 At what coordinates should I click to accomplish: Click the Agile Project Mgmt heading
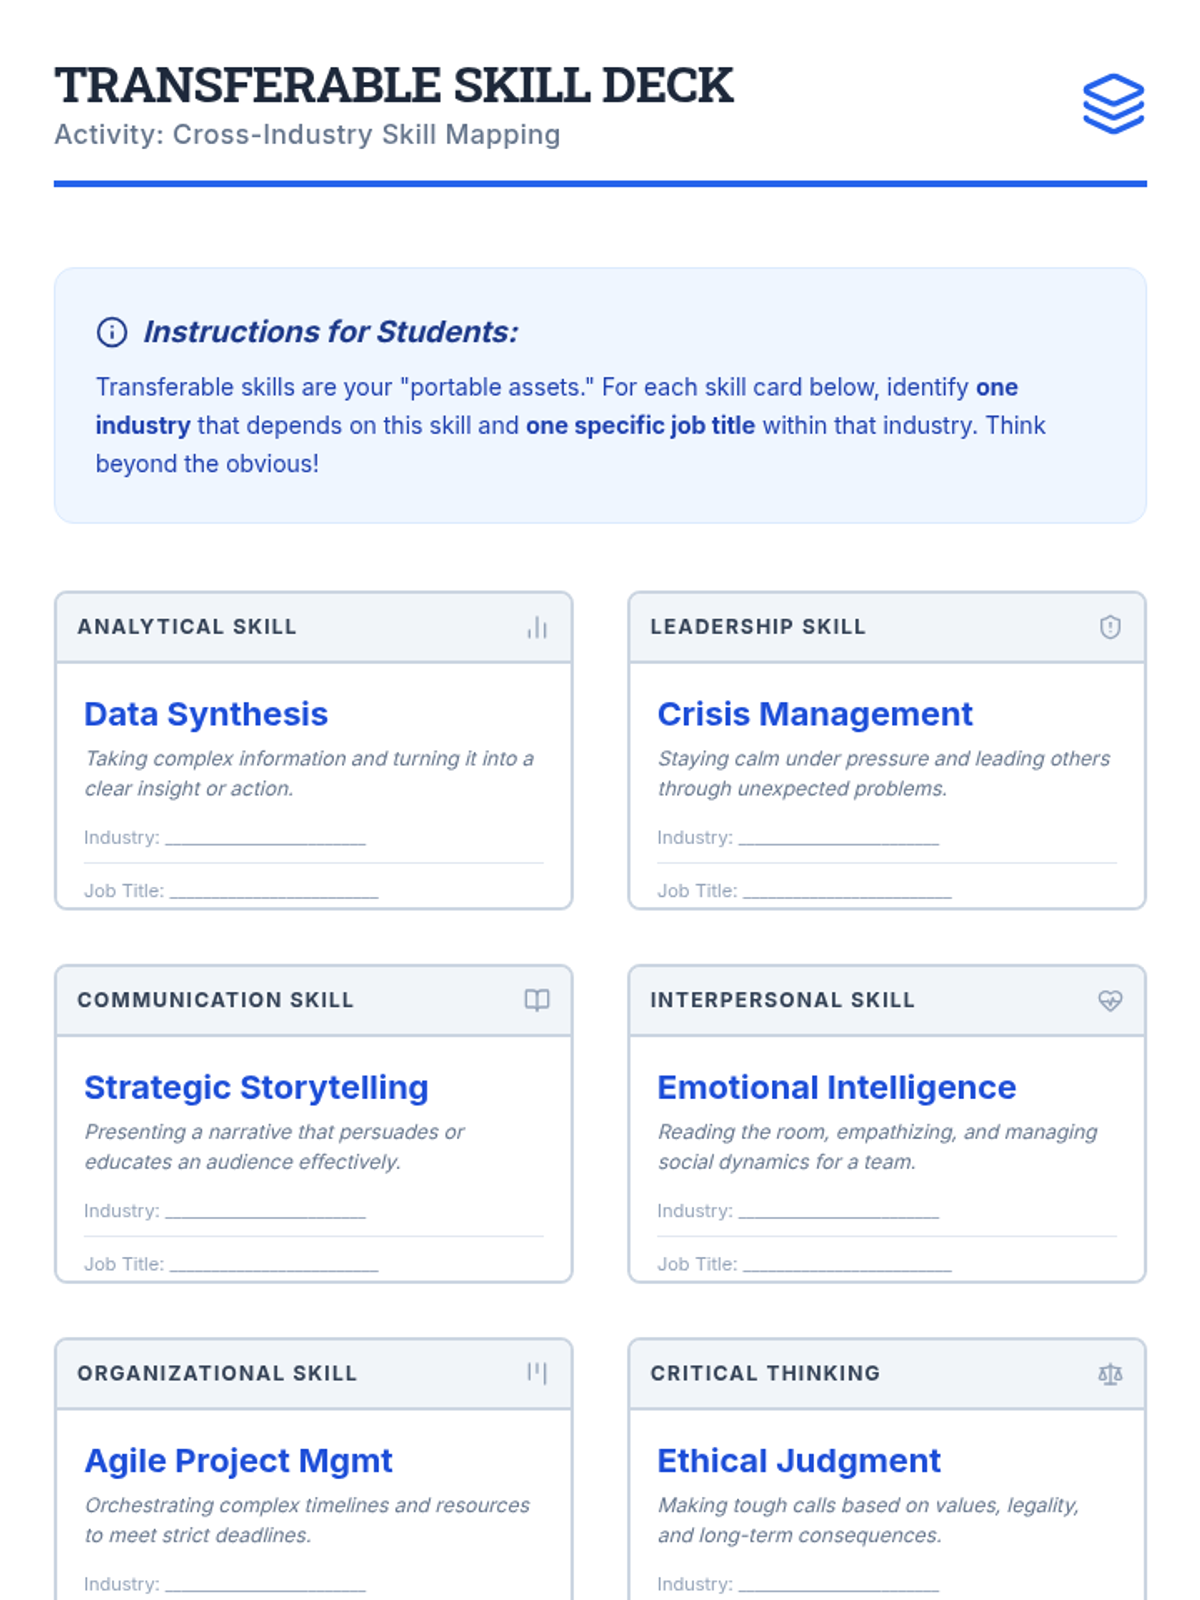pos(238,1461)
